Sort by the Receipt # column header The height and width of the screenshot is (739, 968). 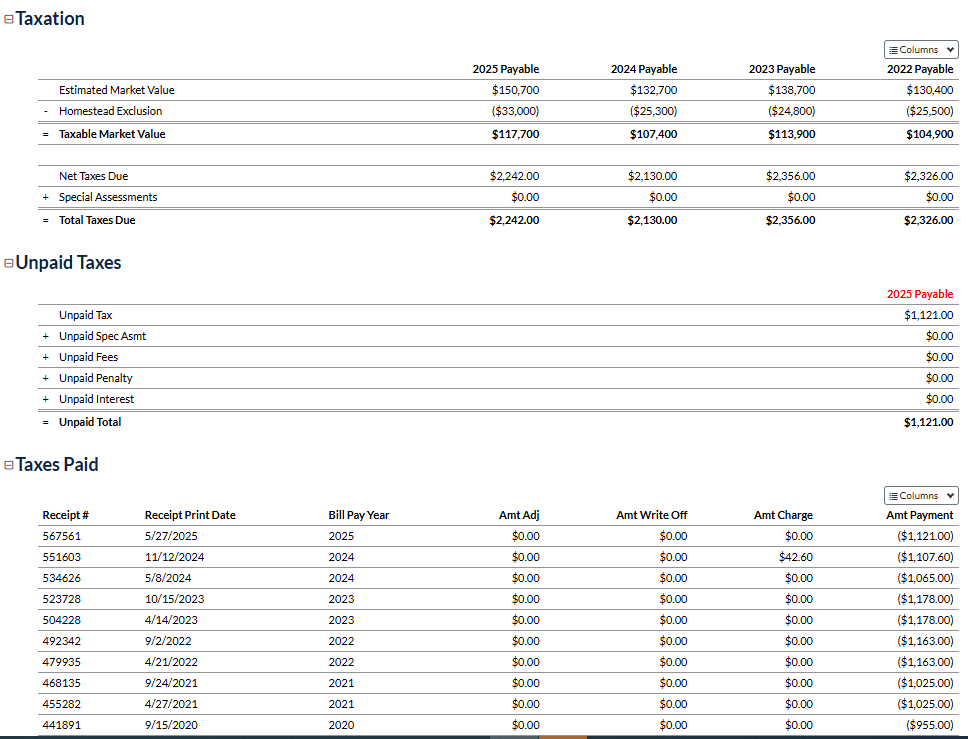(x=66, y=515)
